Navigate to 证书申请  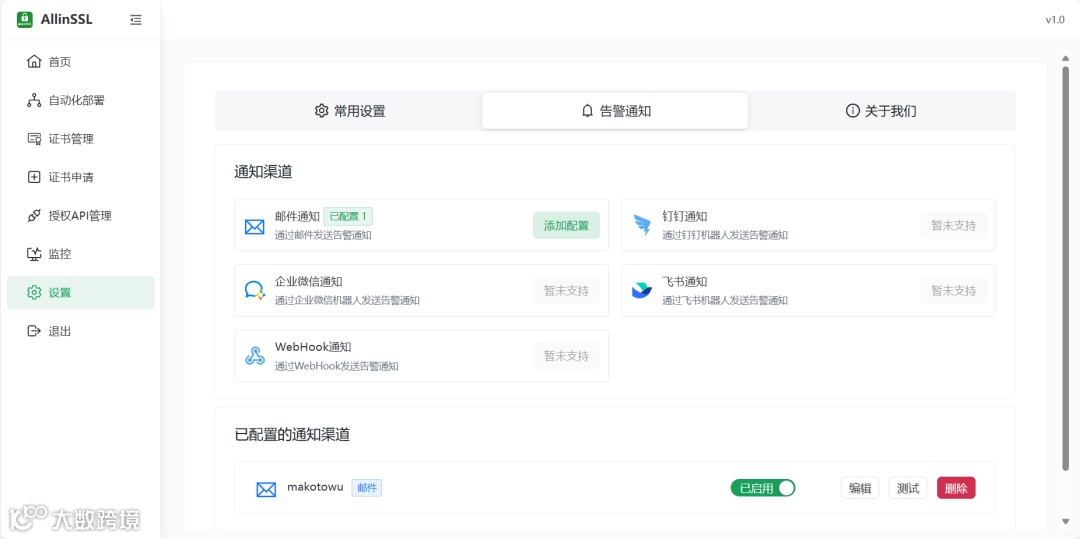(x=81, y=177)
